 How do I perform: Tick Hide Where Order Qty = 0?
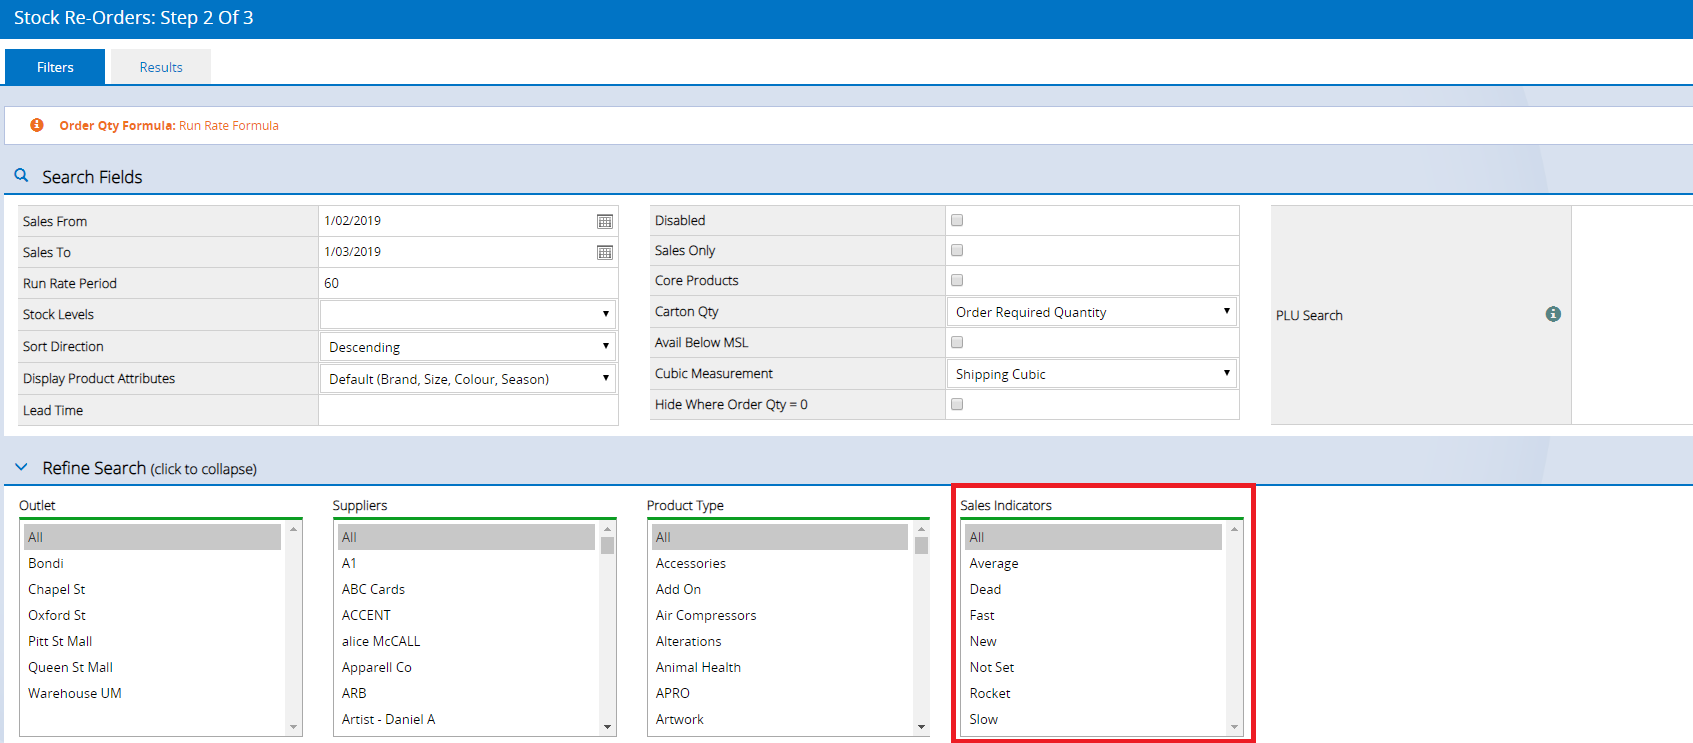coord(957,404)
